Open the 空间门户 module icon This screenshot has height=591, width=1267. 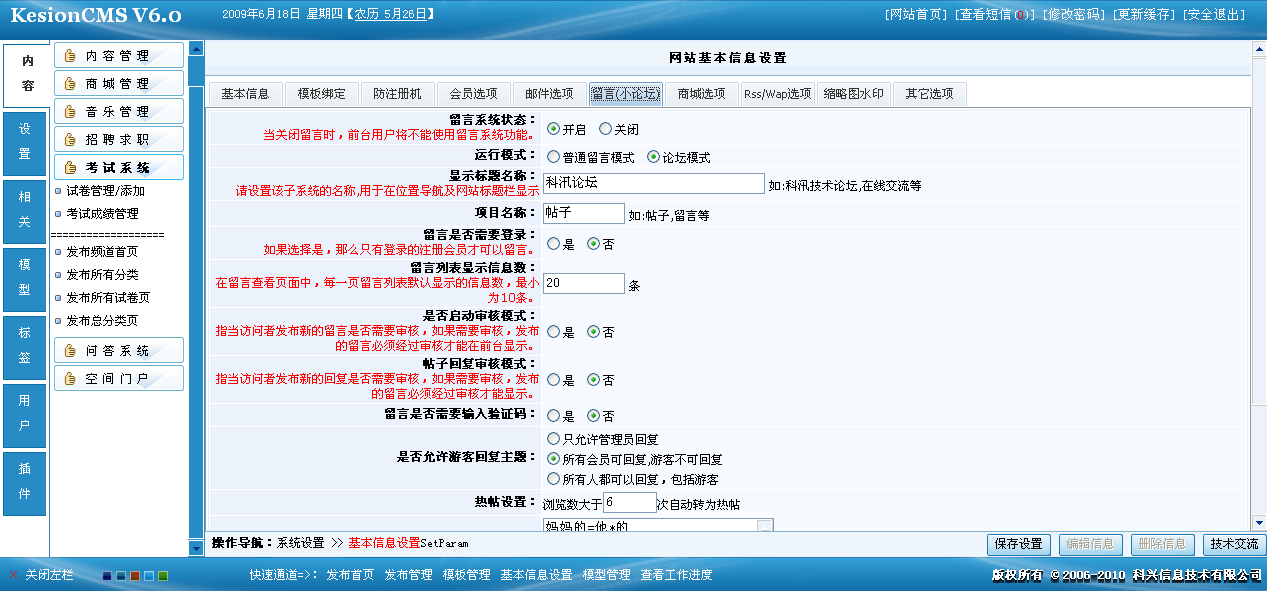(69, 378)
